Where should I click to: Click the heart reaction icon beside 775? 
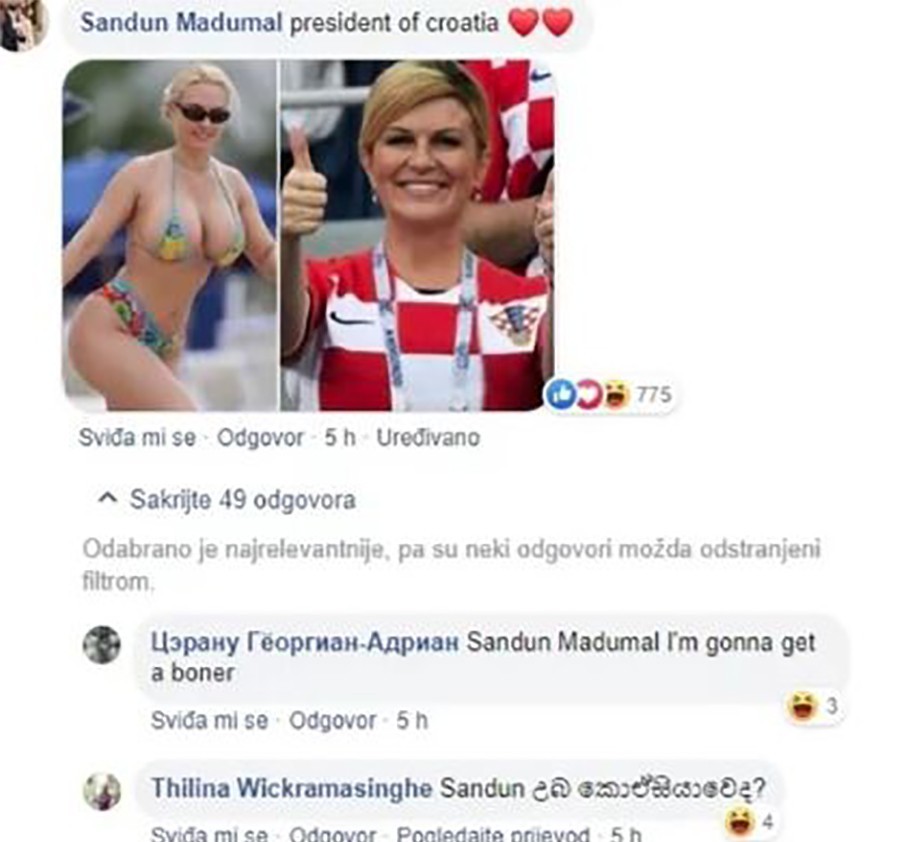coord(588,394)
